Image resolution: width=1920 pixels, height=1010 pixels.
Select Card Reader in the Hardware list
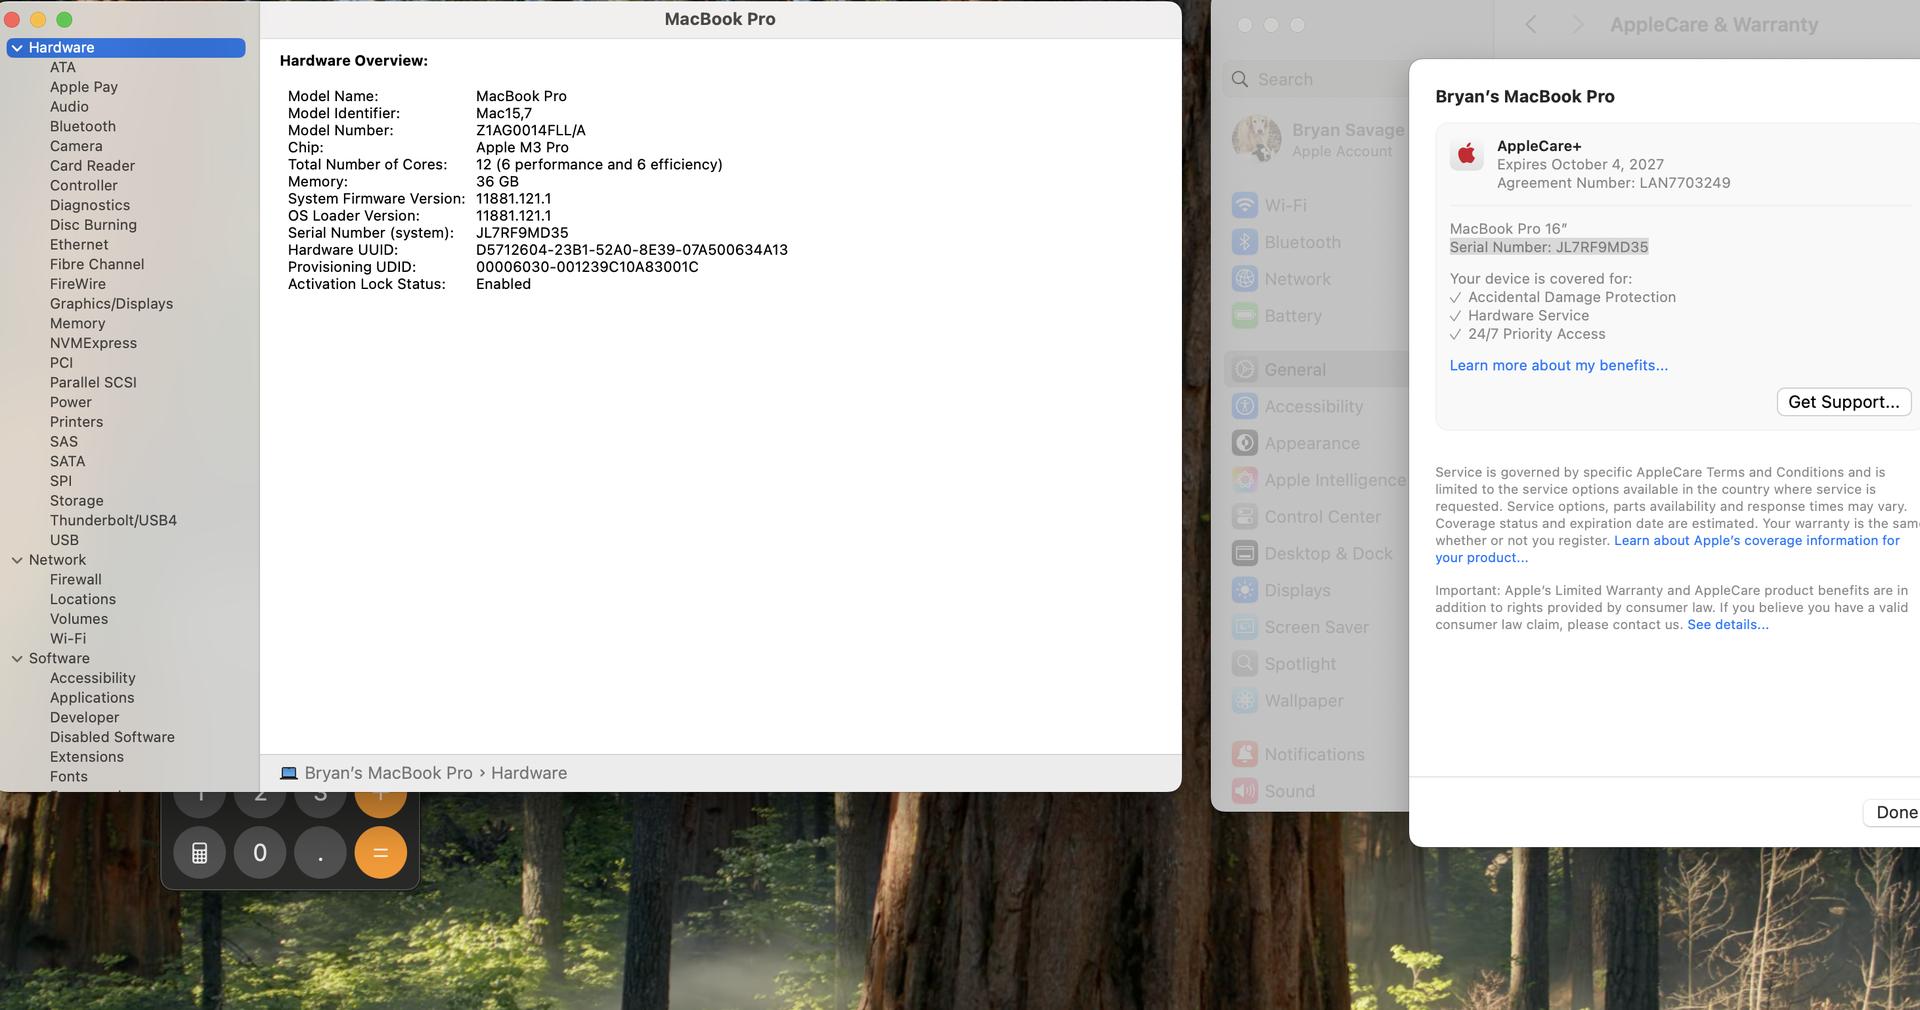[x=92, y=166]
